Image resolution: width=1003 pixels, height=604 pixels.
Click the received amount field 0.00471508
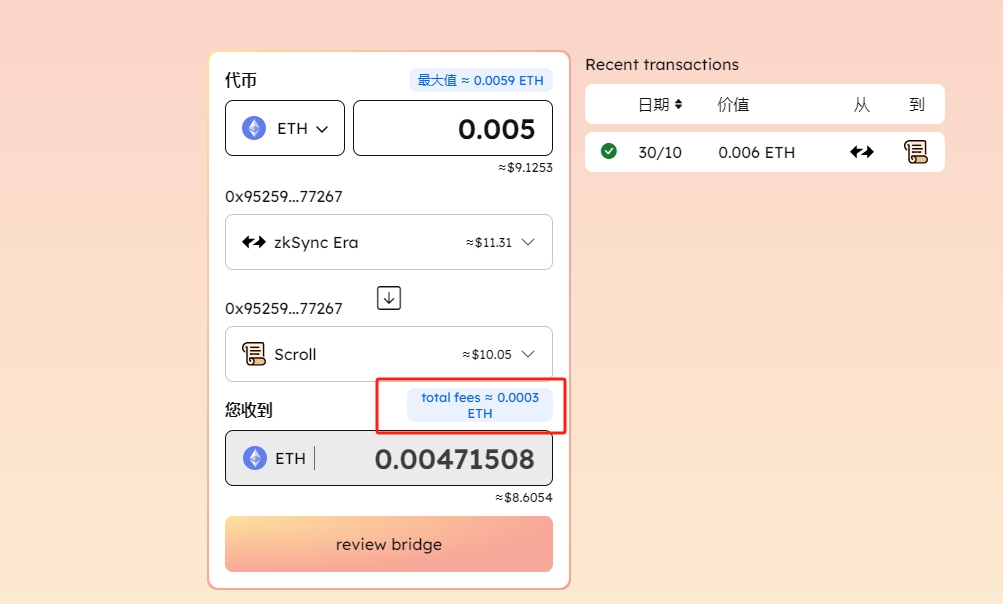[x=389, y=458]
